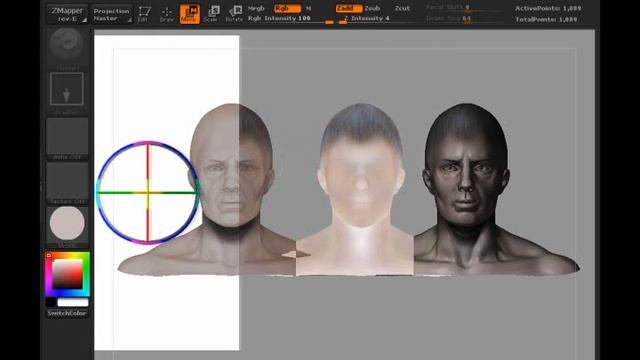This screenshot has width=640, height=360.
Task: Open the ZMapper rev-E plugin
Action: (x=67, y=14)
